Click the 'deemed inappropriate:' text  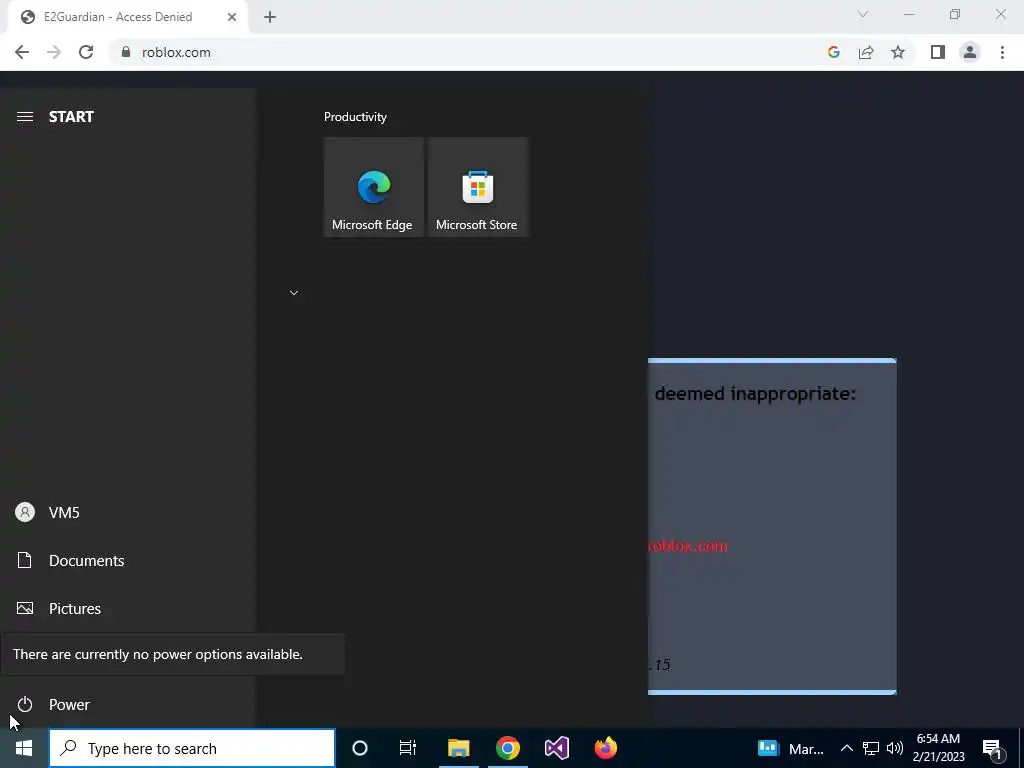click(x=755, y=394)
